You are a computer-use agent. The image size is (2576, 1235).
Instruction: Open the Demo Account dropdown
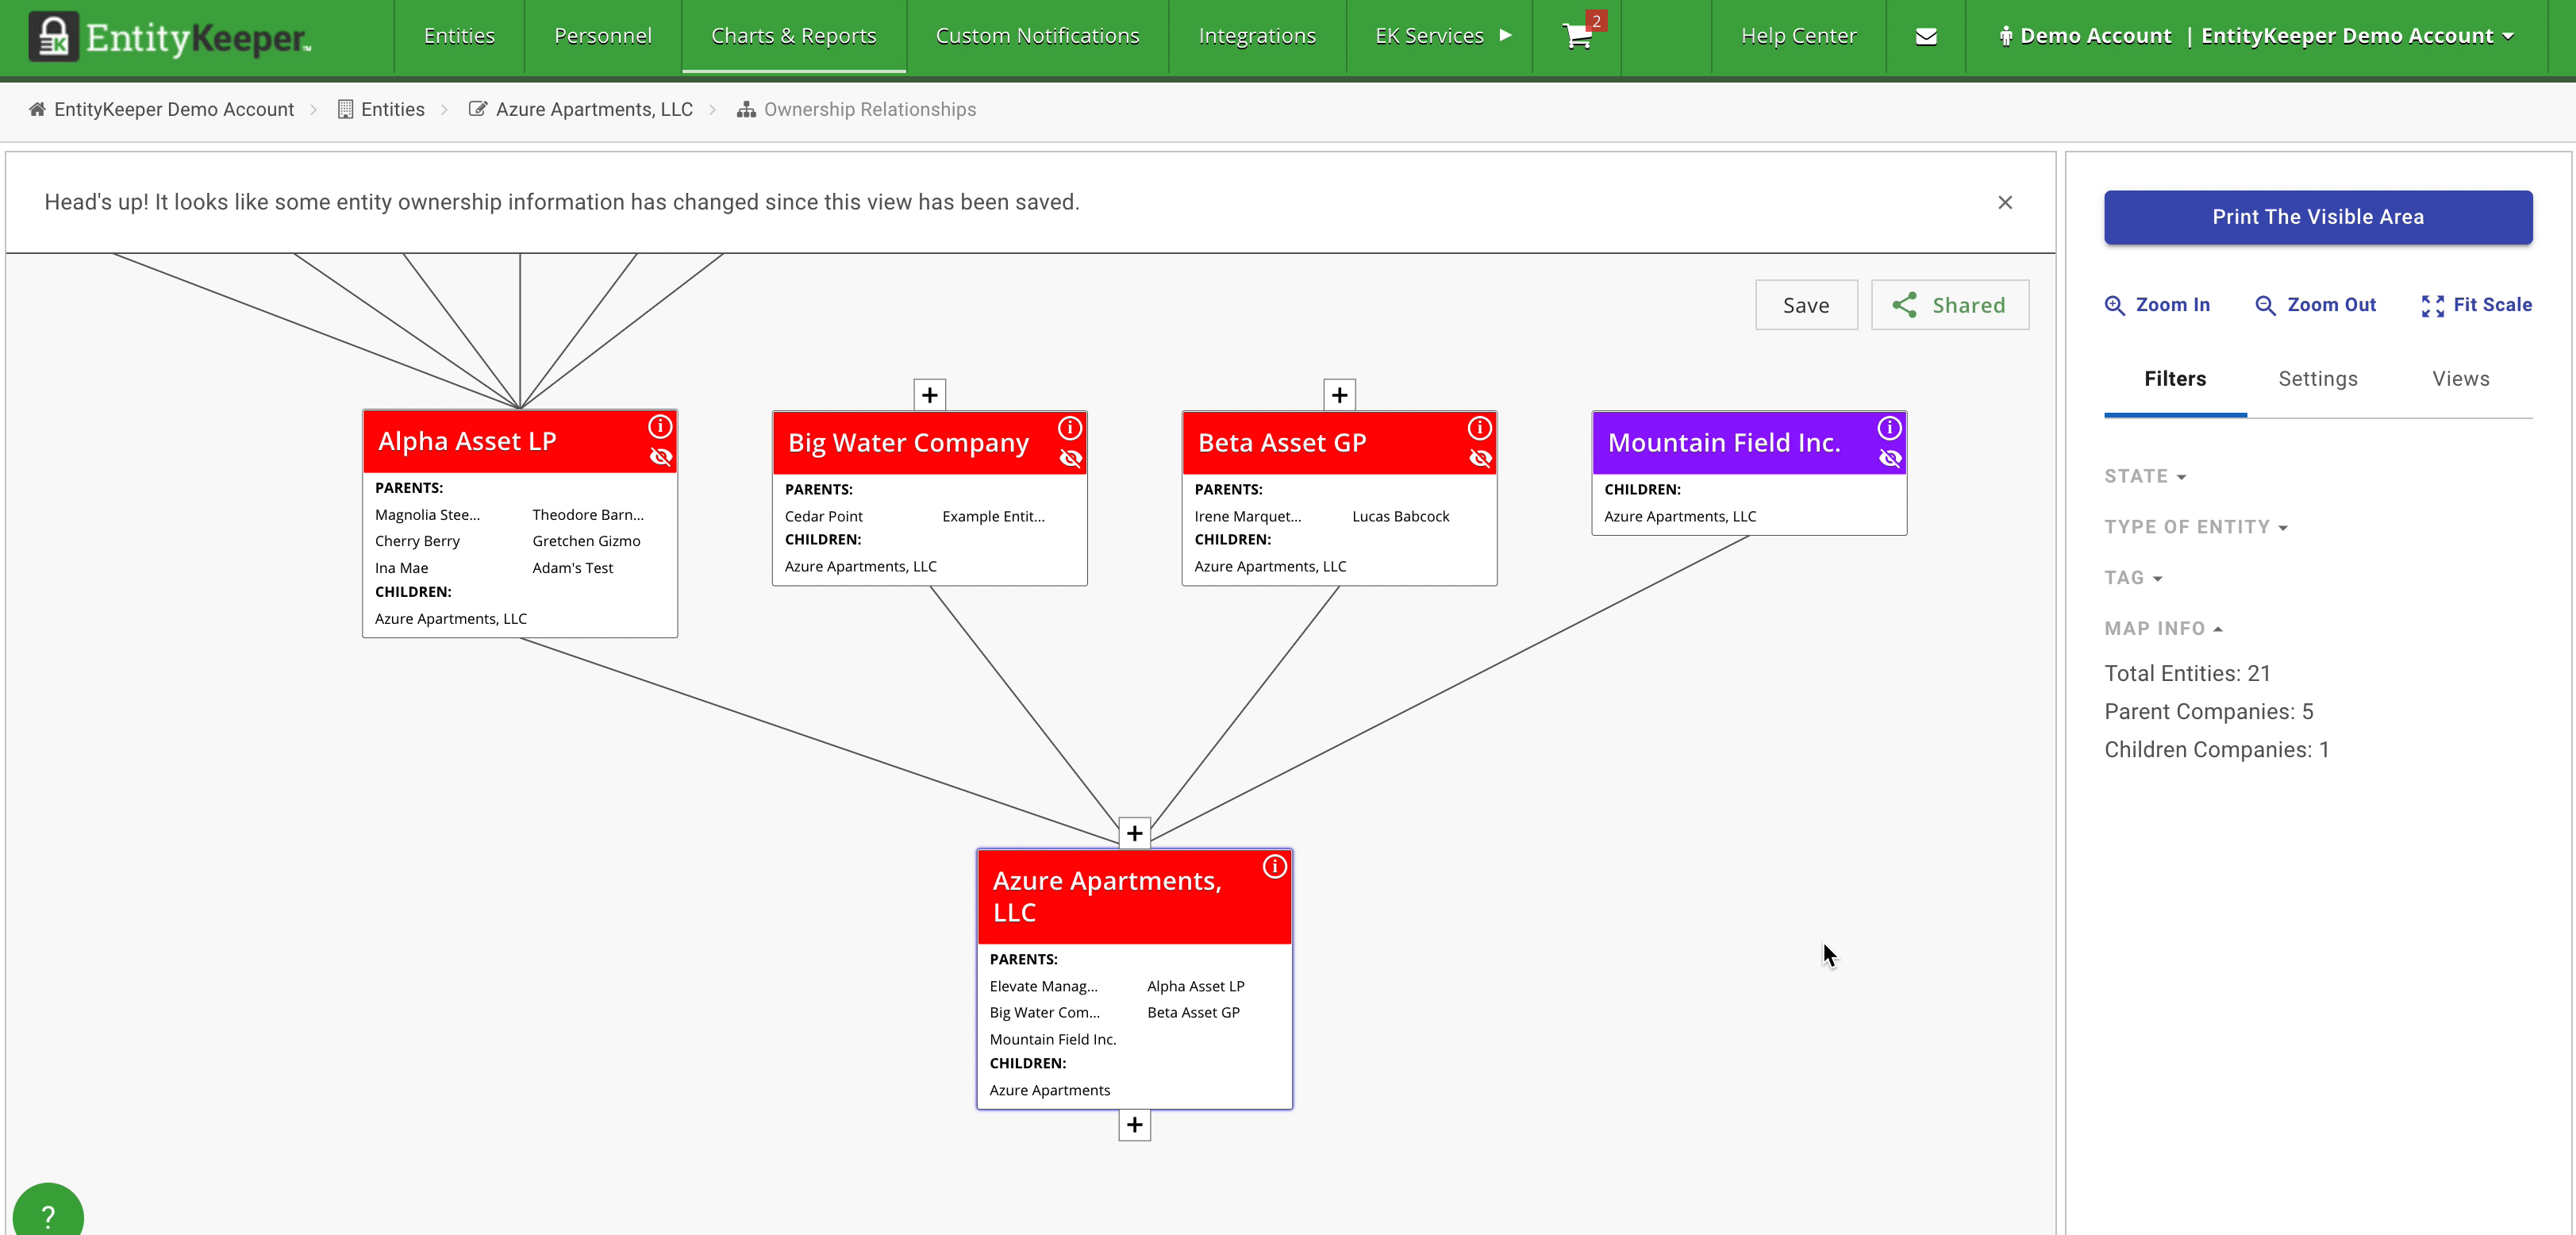[2257, 36]
